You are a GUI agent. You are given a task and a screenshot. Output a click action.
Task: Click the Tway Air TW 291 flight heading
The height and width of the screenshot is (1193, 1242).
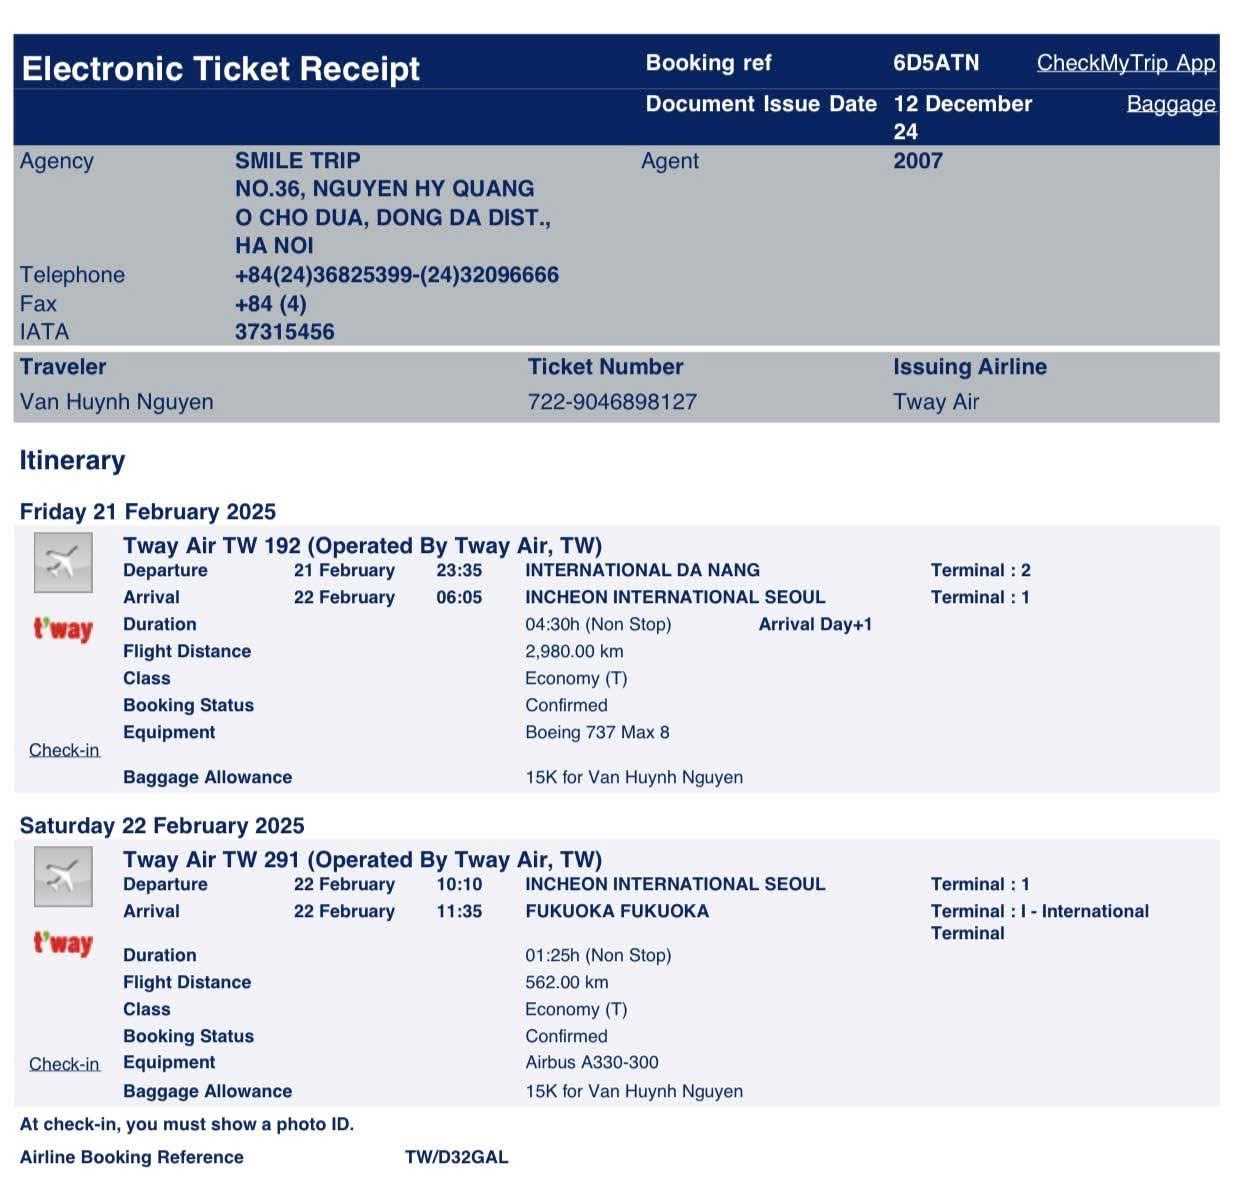pyautogui.click(x=362, y=860)
